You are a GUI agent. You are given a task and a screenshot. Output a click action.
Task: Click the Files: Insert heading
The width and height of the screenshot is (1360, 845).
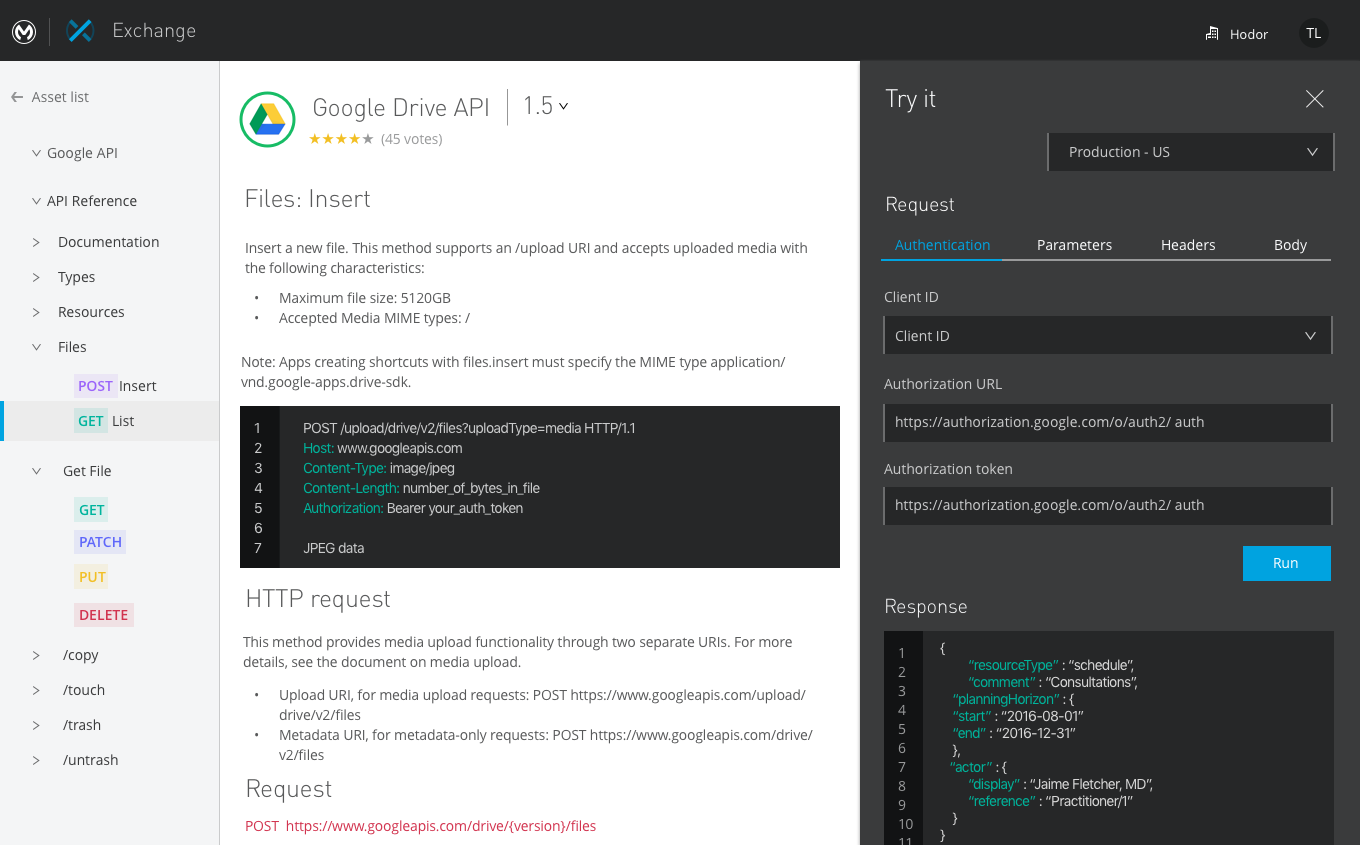[308, 199]
